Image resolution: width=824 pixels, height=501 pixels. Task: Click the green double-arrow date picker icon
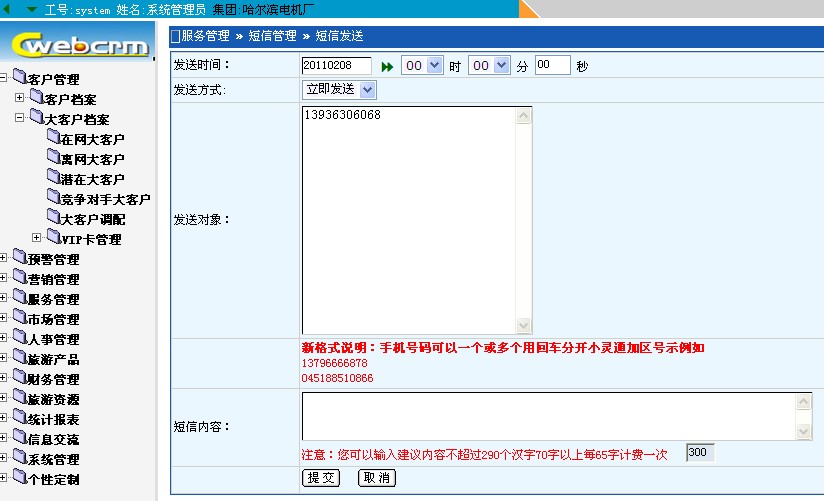click(x=387, y=66)
